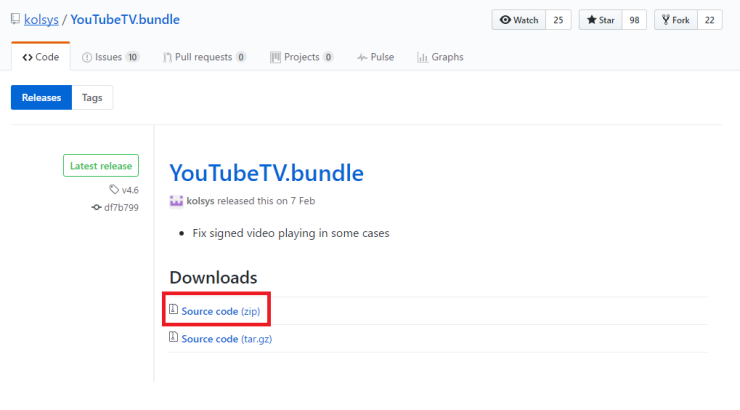This screenshot has width=740, height=410.
Task: Click the commit icon beside df7b799
Action: [96, 208]
